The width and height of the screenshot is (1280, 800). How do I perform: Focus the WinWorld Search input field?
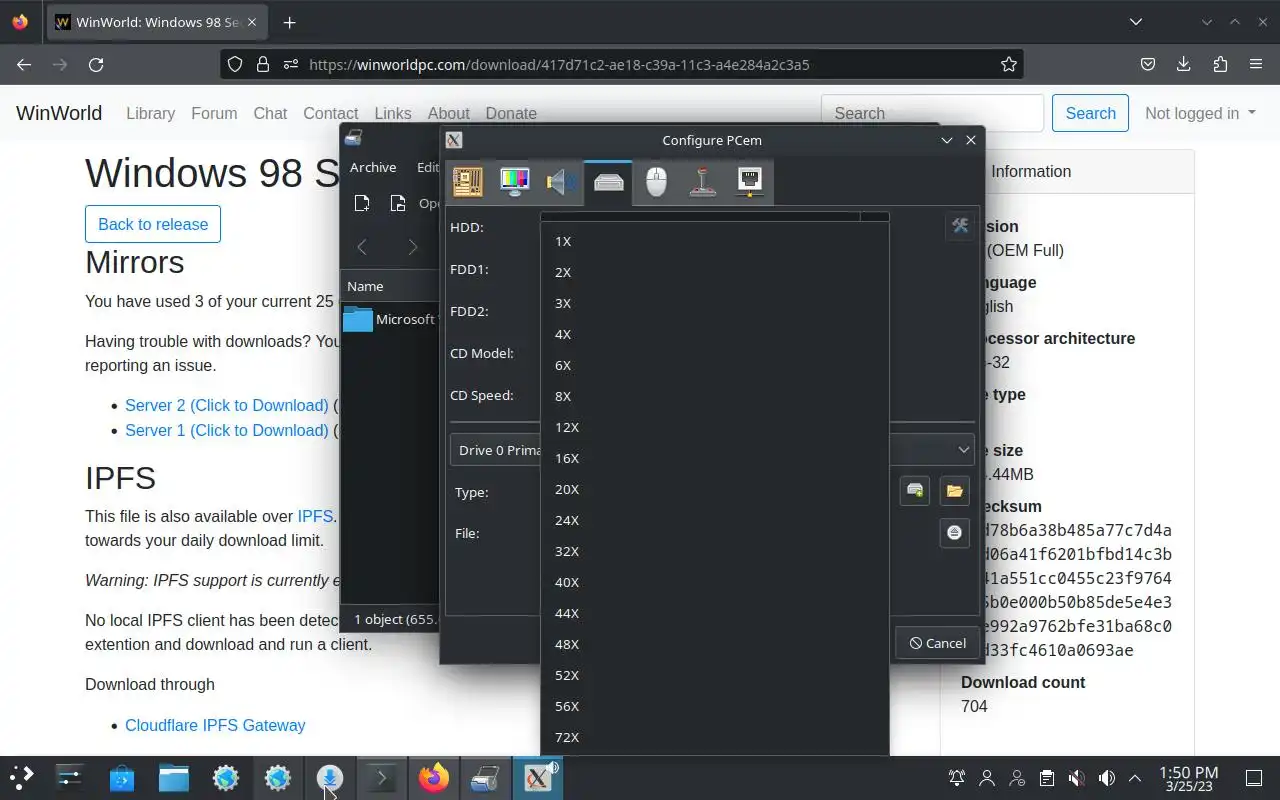pos(932,113)
